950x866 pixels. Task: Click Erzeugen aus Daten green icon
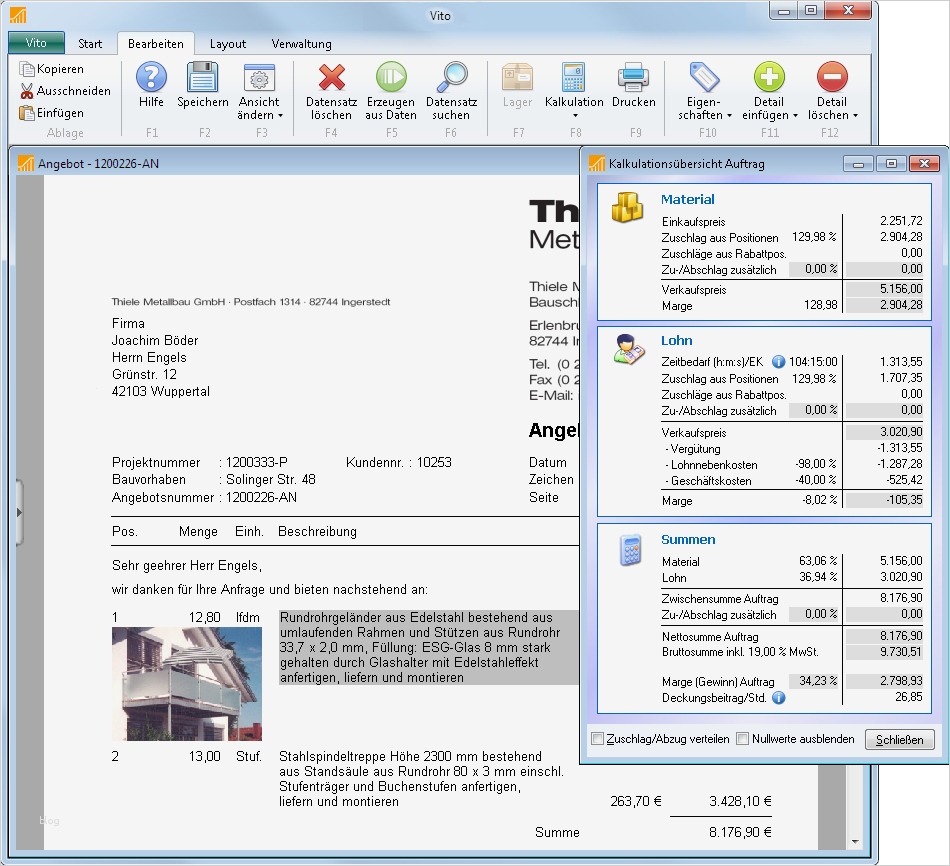[391, 78]
